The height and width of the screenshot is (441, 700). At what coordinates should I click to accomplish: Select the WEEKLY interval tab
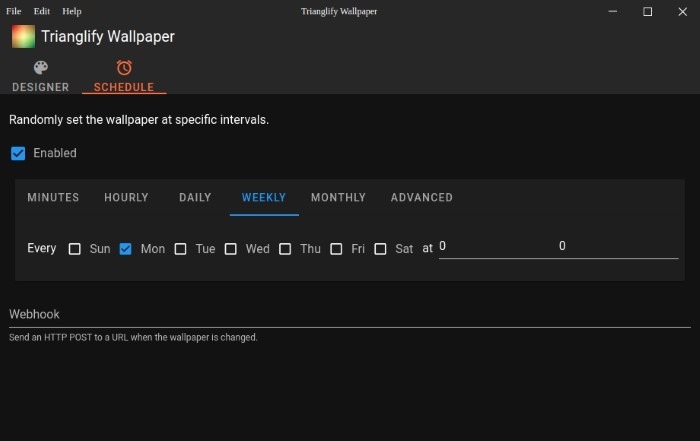[264, 197]
